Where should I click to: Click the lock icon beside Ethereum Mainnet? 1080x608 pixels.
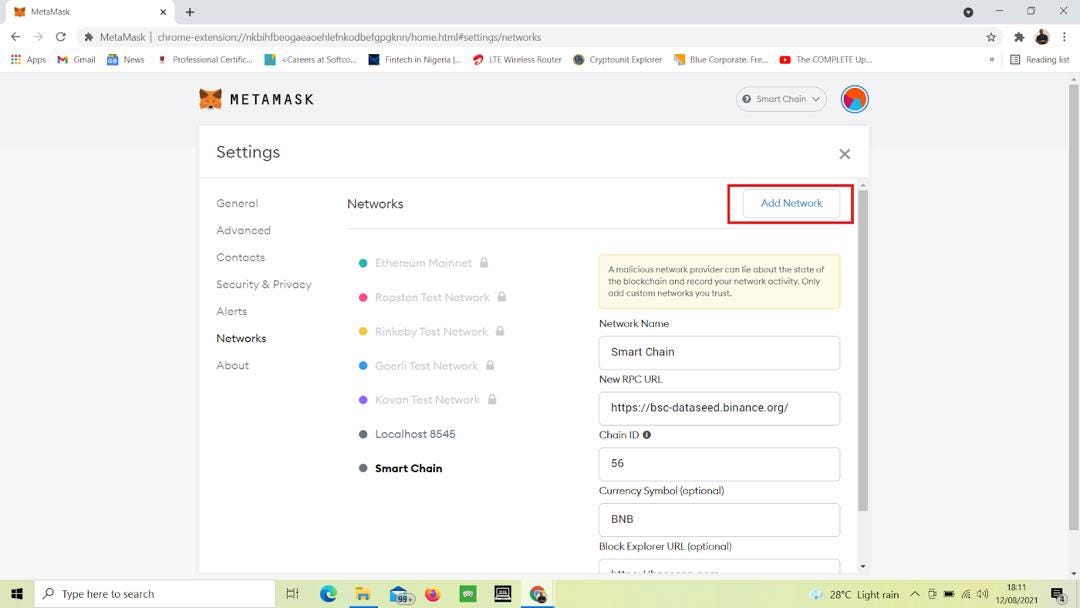[x=484, y=262]
